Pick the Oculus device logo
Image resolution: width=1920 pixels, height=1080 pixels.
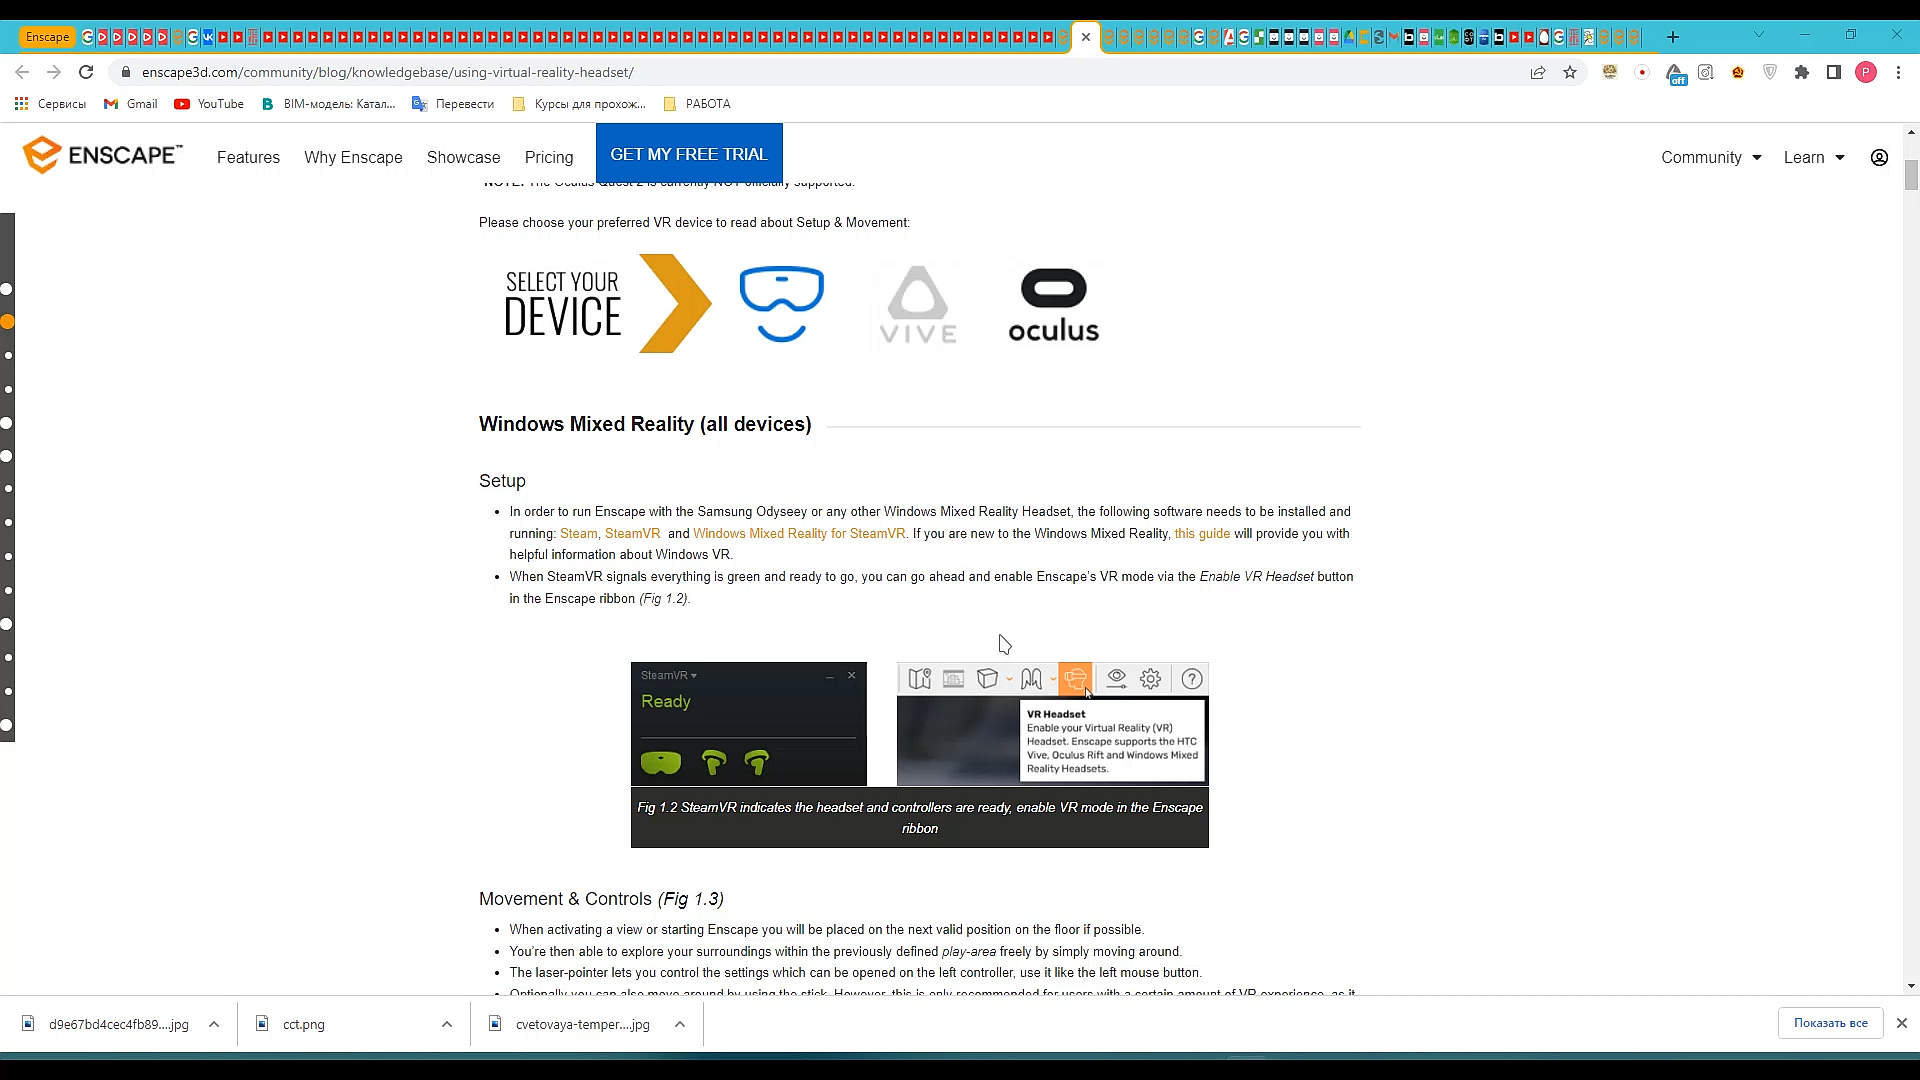(x=1053, y=304)
